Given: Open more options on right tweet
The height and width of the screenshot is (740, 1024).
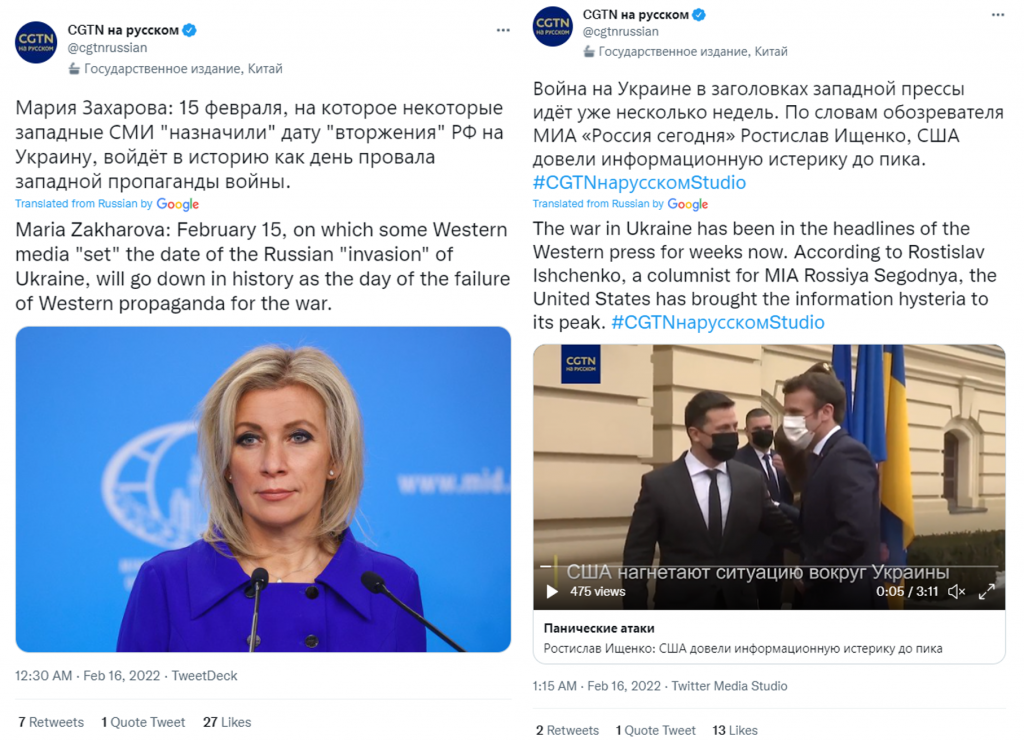Looking at the screenshot, I should pyautogui.click(x=998, y=14).
